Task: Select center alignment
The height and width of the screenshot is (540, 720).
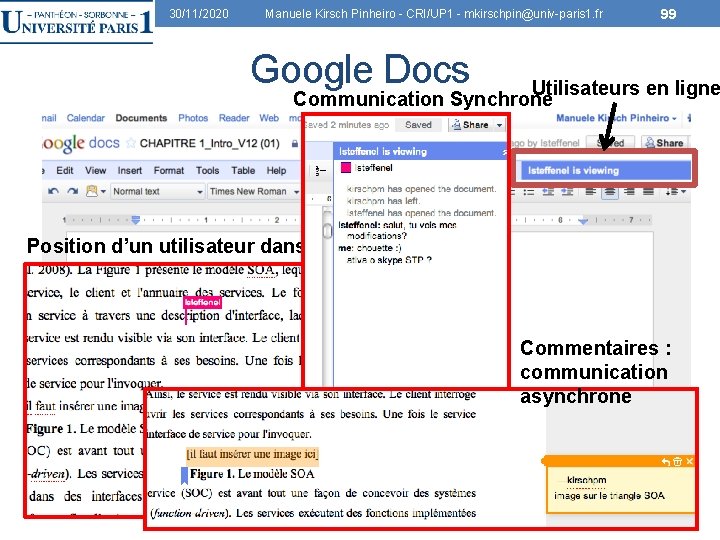Action: [x=610, y=192]
